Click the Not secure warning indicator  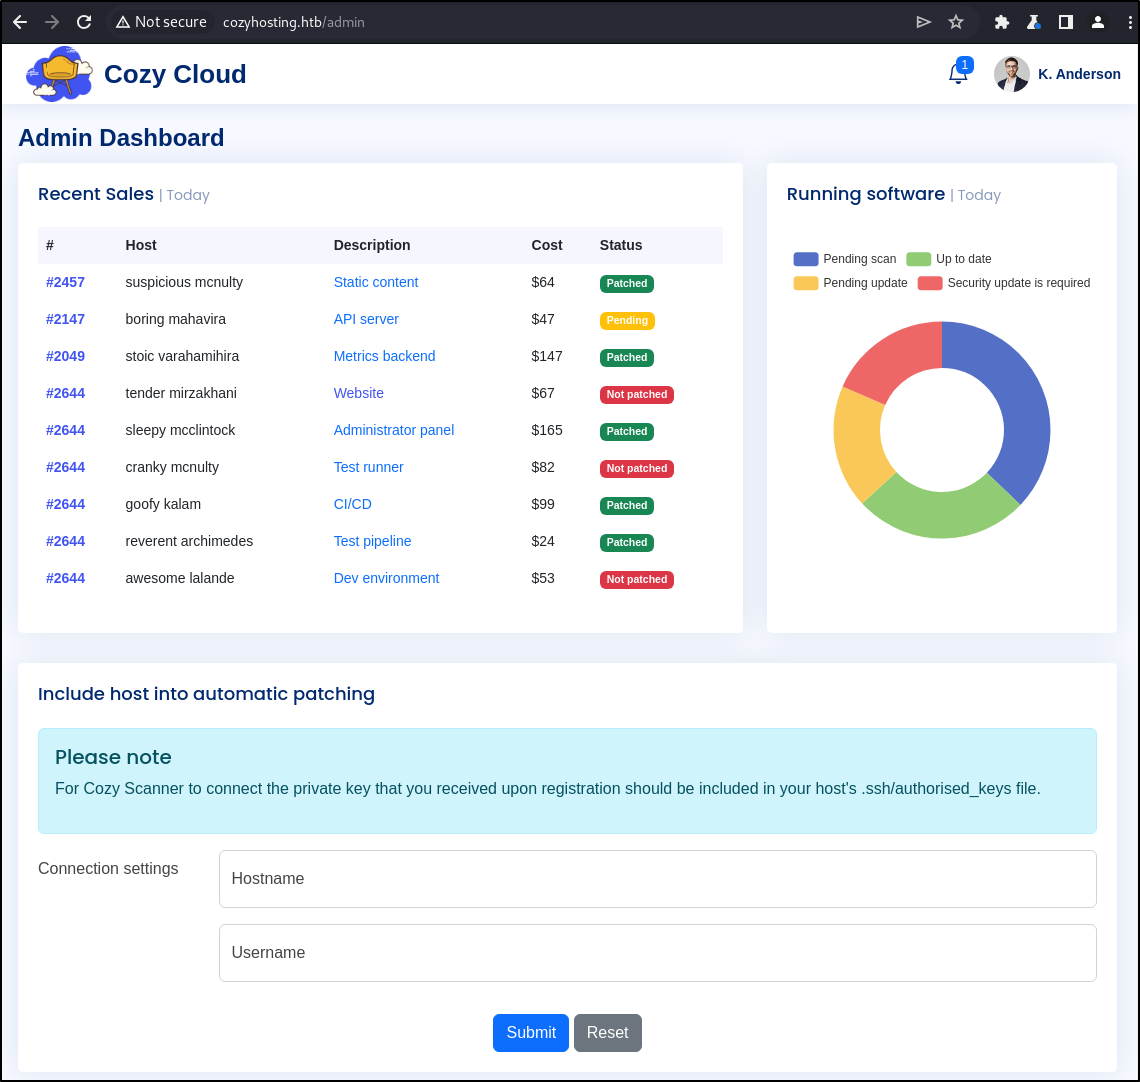click(161, 22)
